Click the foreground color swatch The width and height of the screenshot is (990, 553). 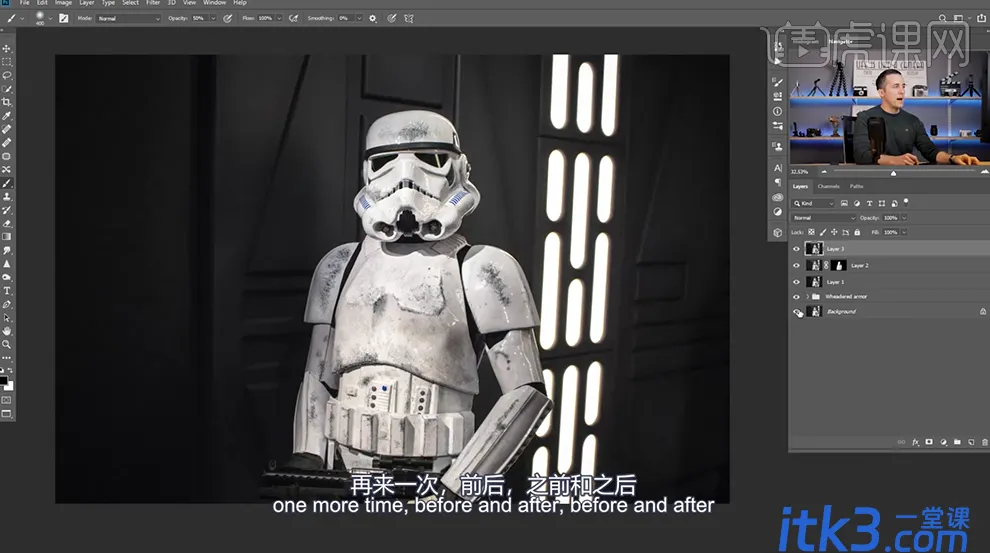pyautogui.click(x=3, y=381)
